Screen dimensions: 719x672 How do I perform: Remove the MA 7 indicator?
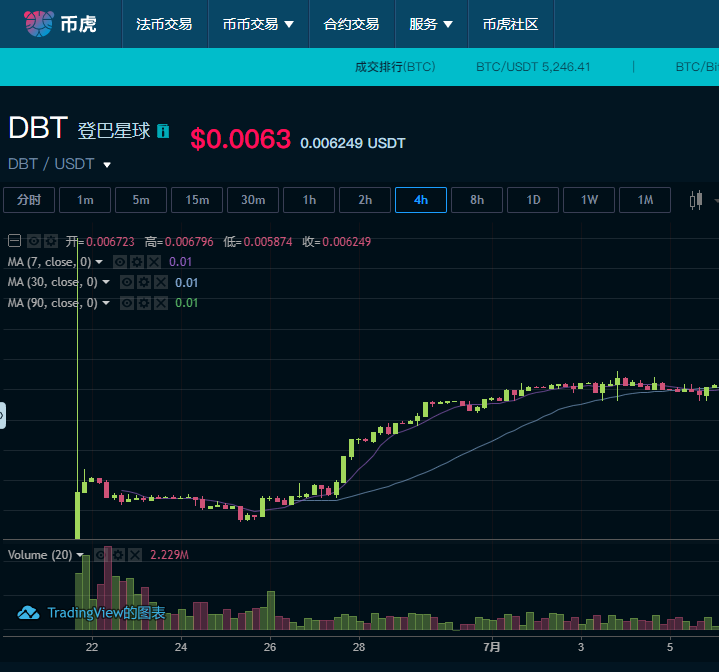point(154,262)
